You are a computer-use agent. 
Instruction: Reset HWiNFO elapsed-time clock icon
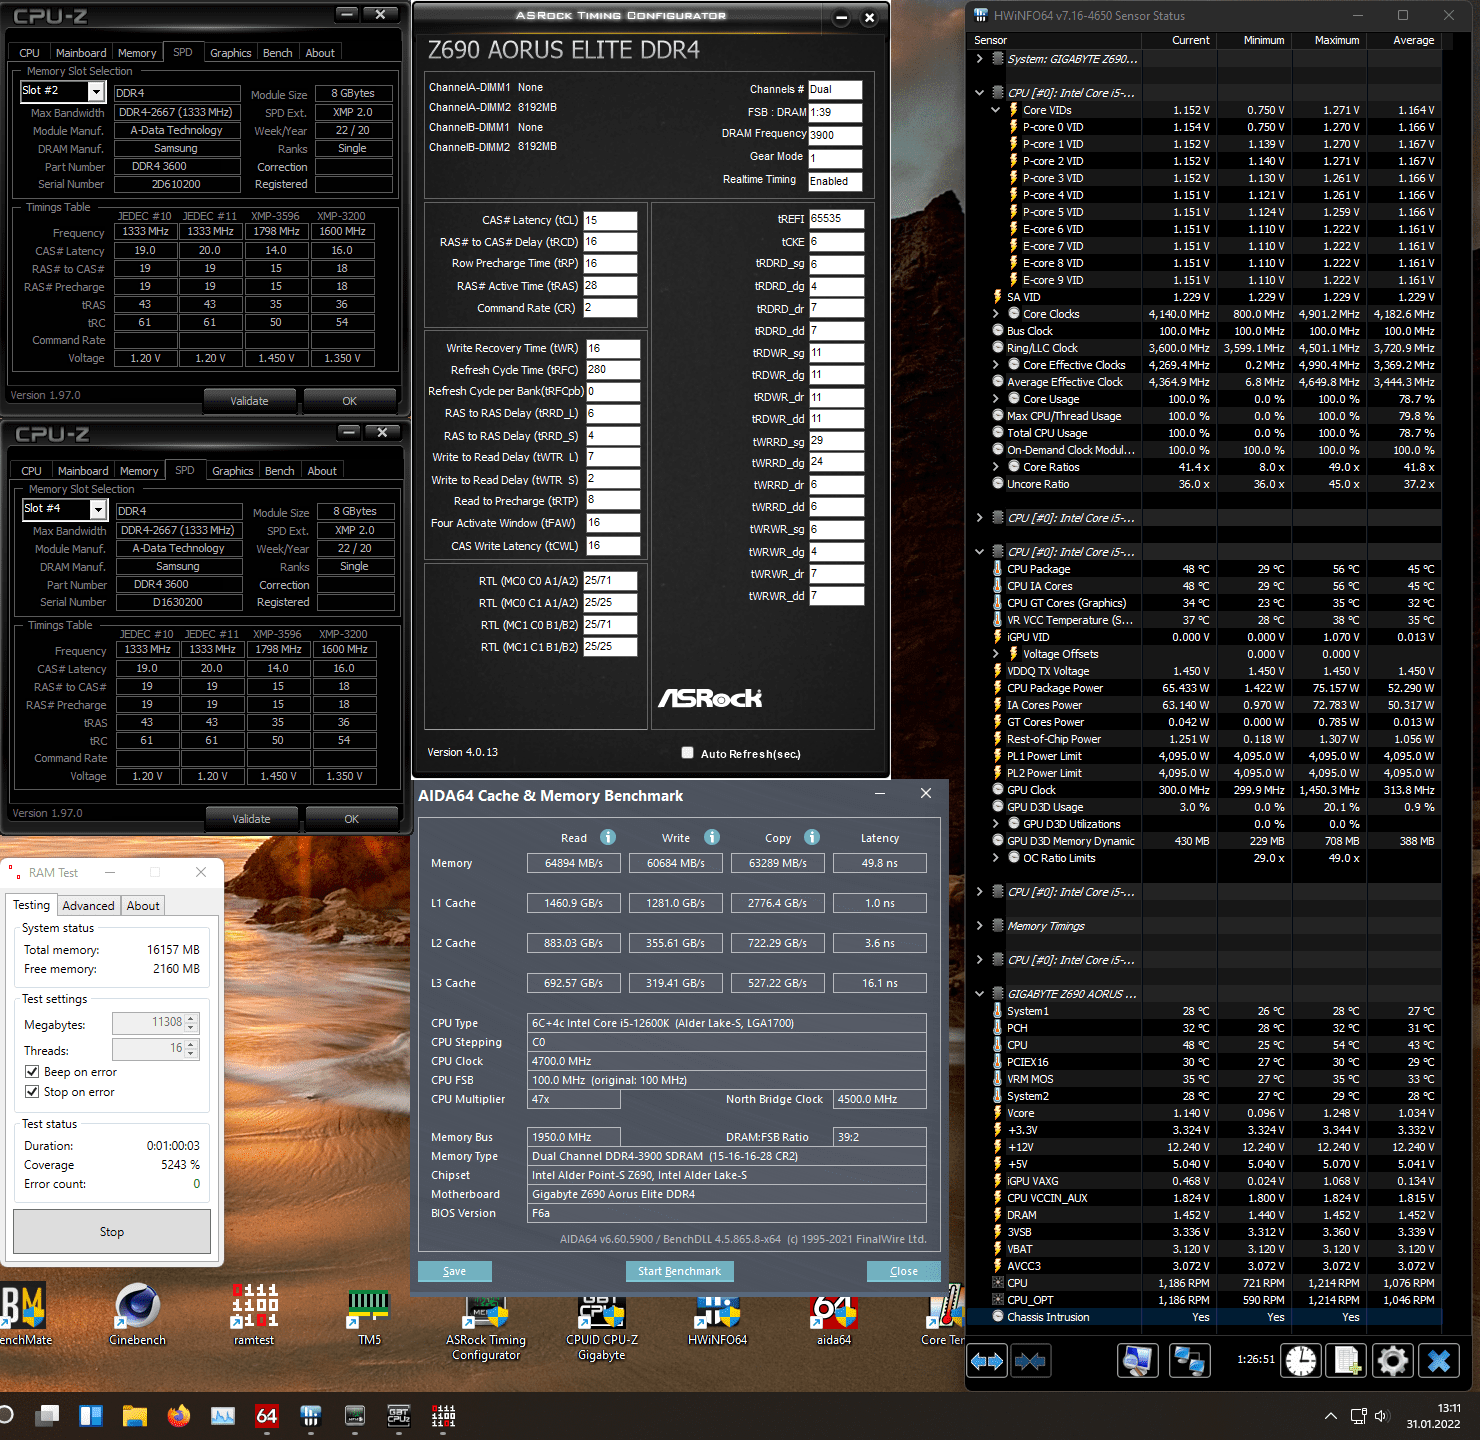tap(1301, 1361)
